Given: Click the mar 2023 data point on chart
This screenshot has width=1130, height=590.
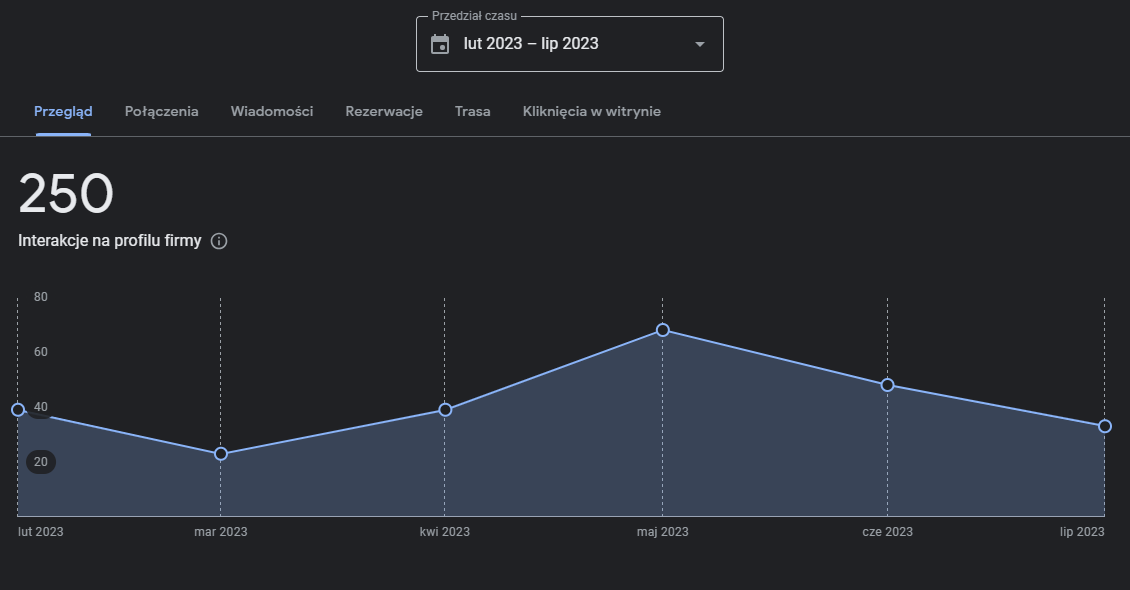Looking at the screenshot, I should pyautogui.click(x=221, y=454).
